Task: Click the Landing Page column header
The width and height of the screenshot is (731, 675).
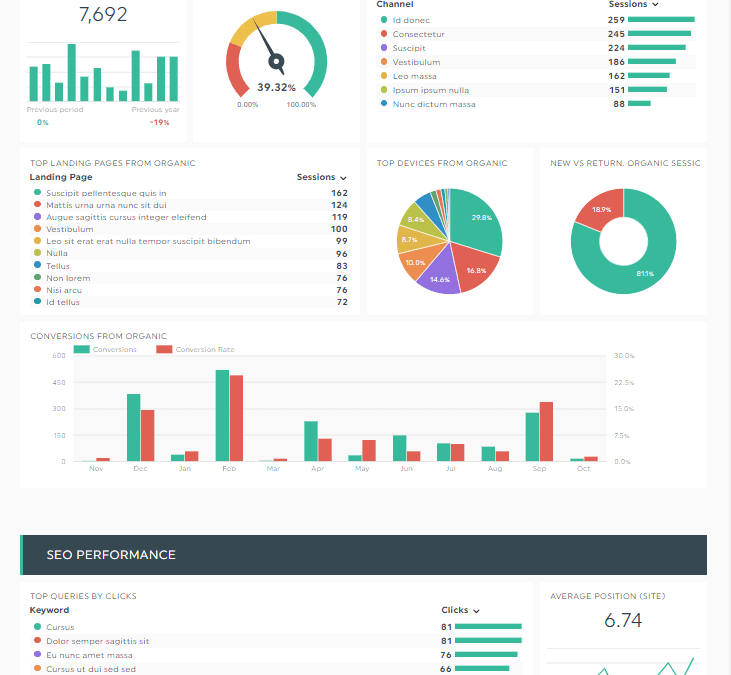Action: 61,177
